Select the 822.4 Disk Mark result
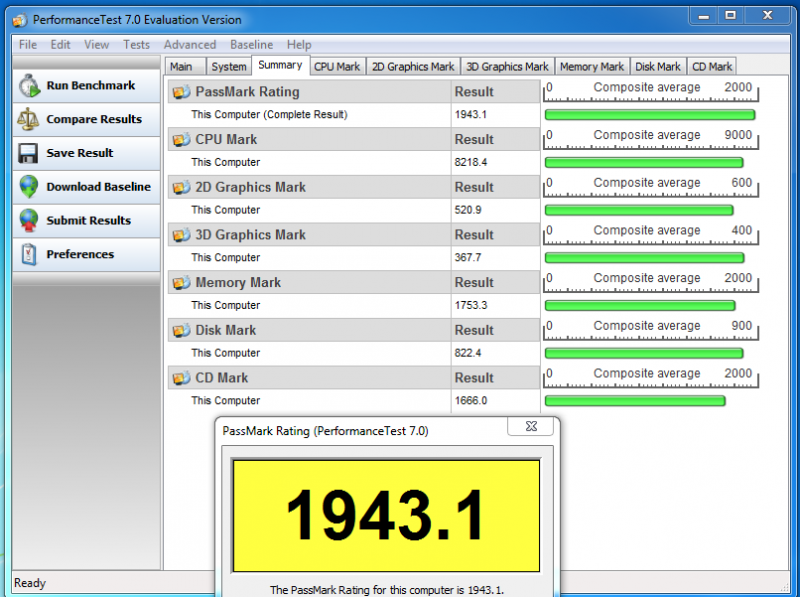The image size is (800, 597). click(468, 353)
